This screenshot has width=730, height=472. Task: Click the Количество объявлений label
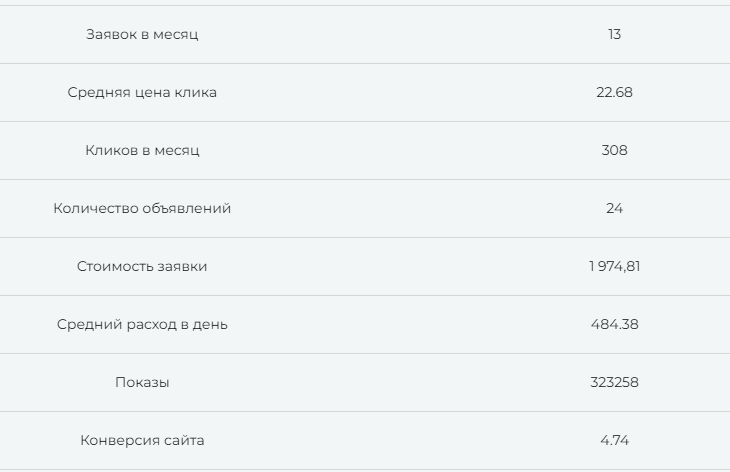[142, 208]
